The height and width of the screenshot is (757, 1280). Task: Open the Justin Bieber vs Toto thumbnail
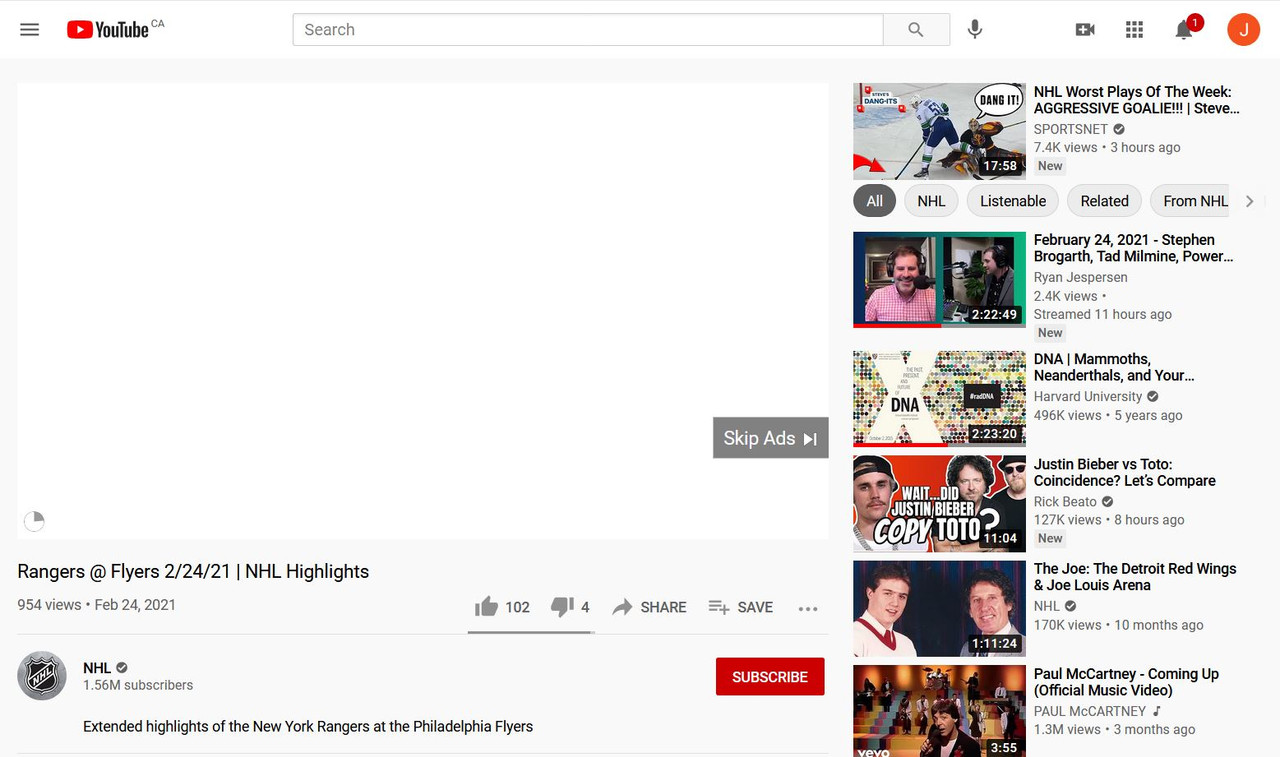(939, 503)
